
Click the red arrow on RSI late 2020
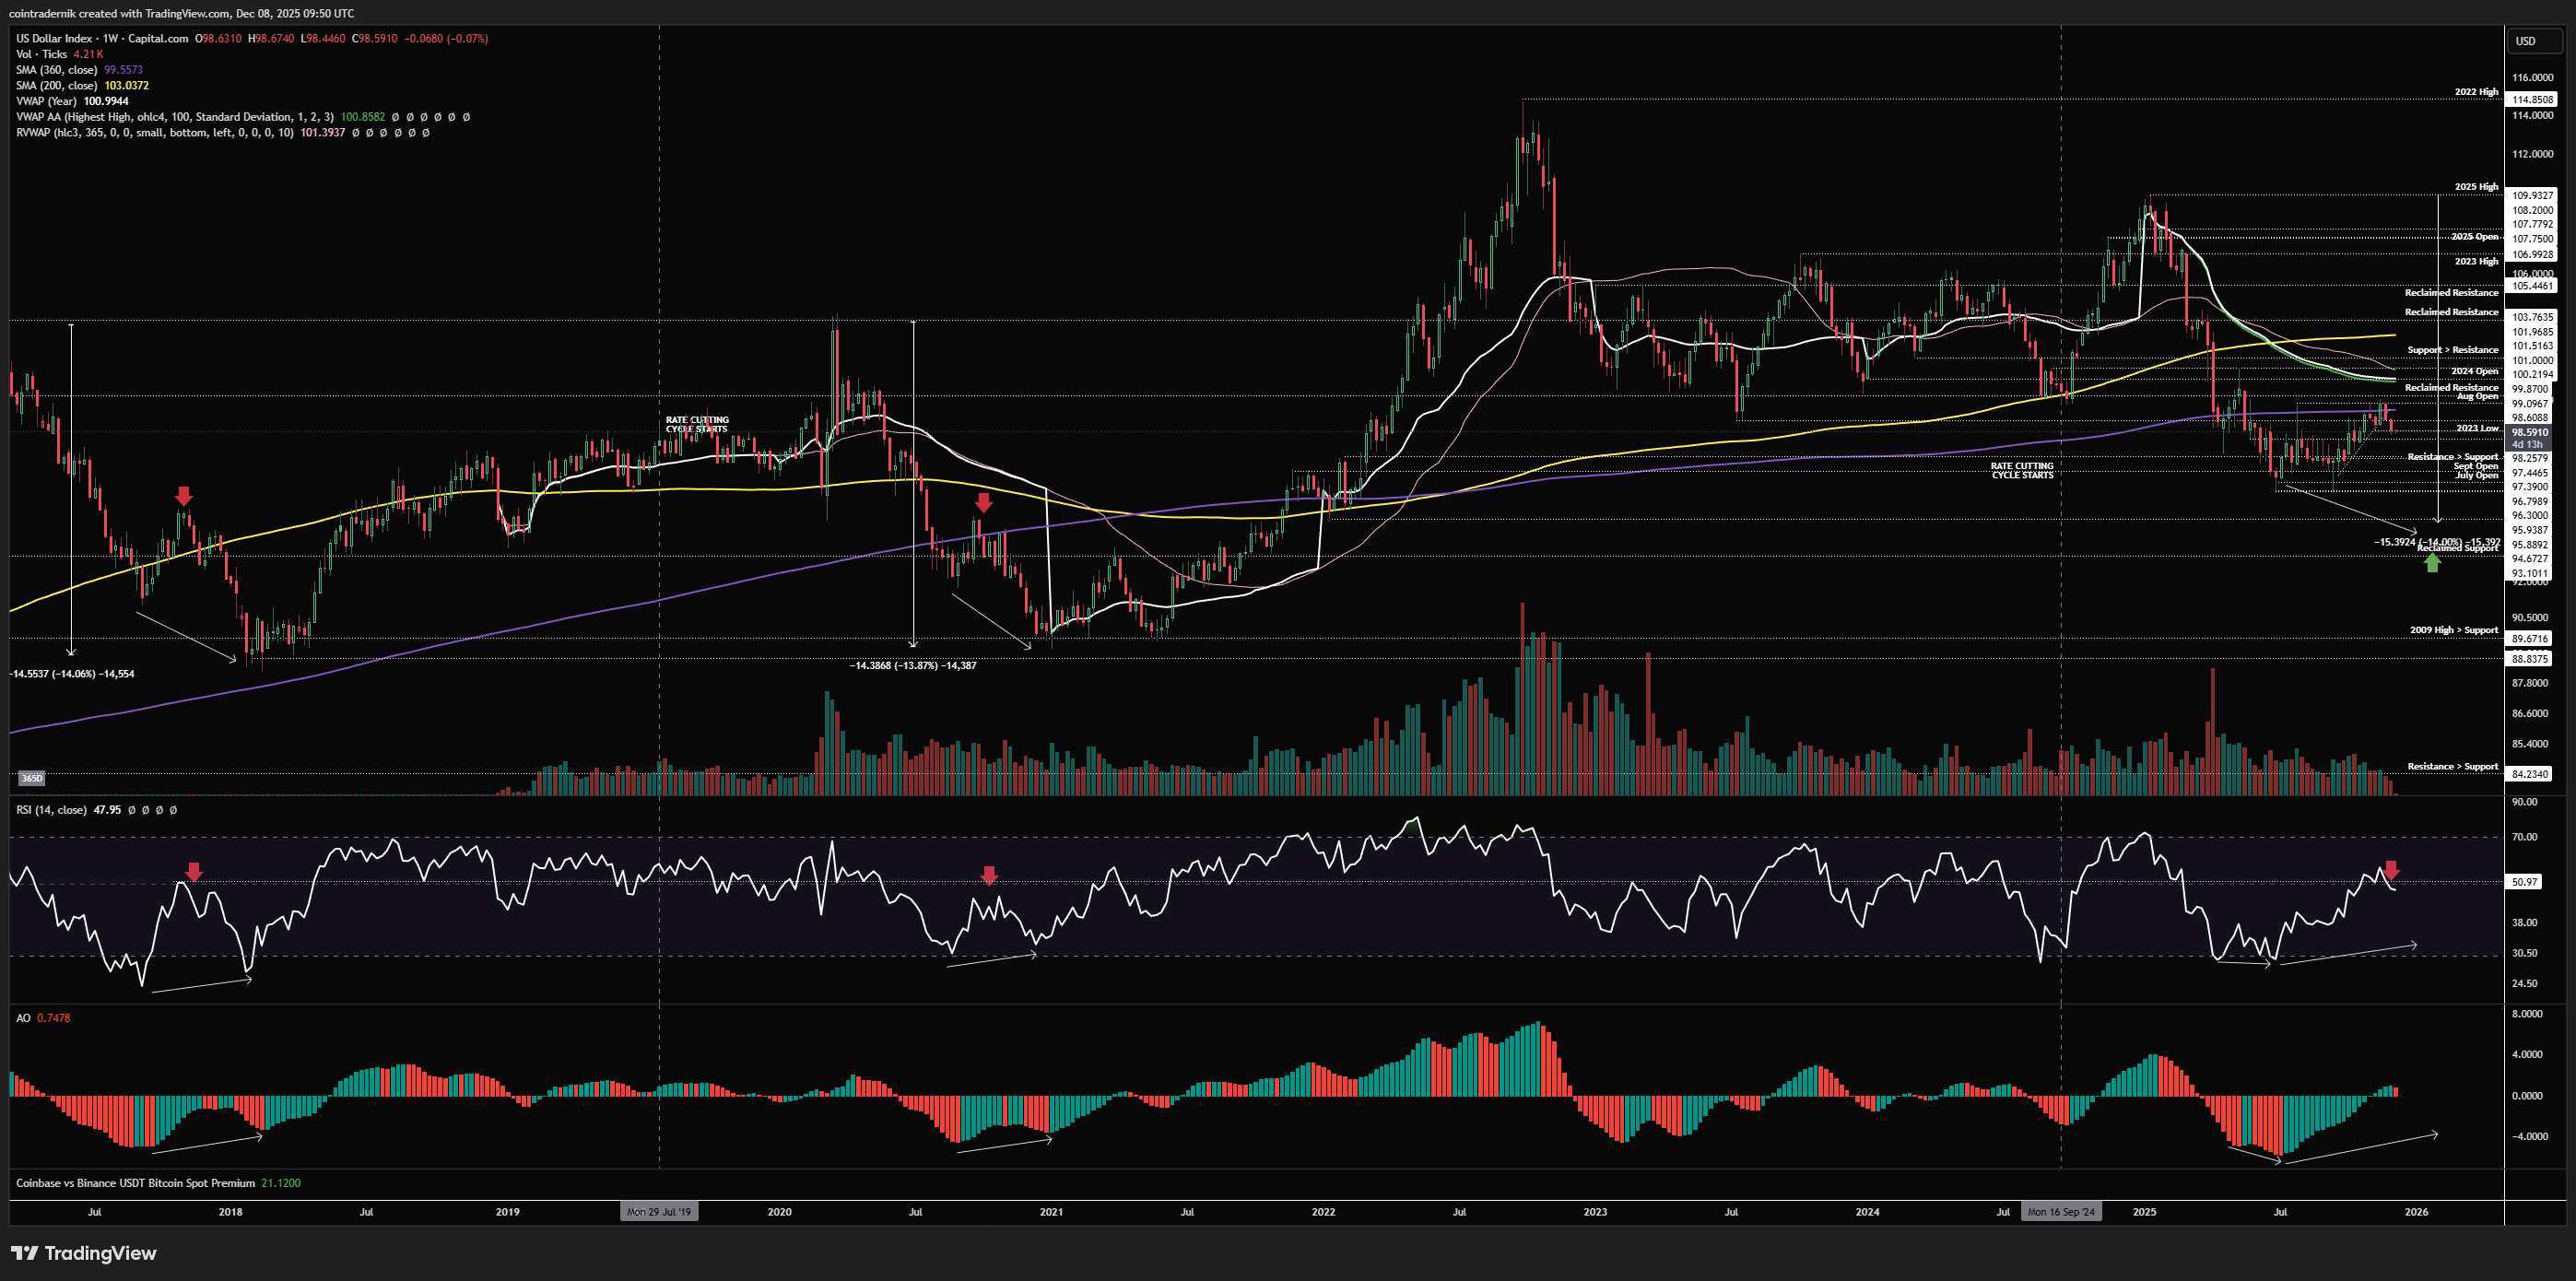click(989, 875)
